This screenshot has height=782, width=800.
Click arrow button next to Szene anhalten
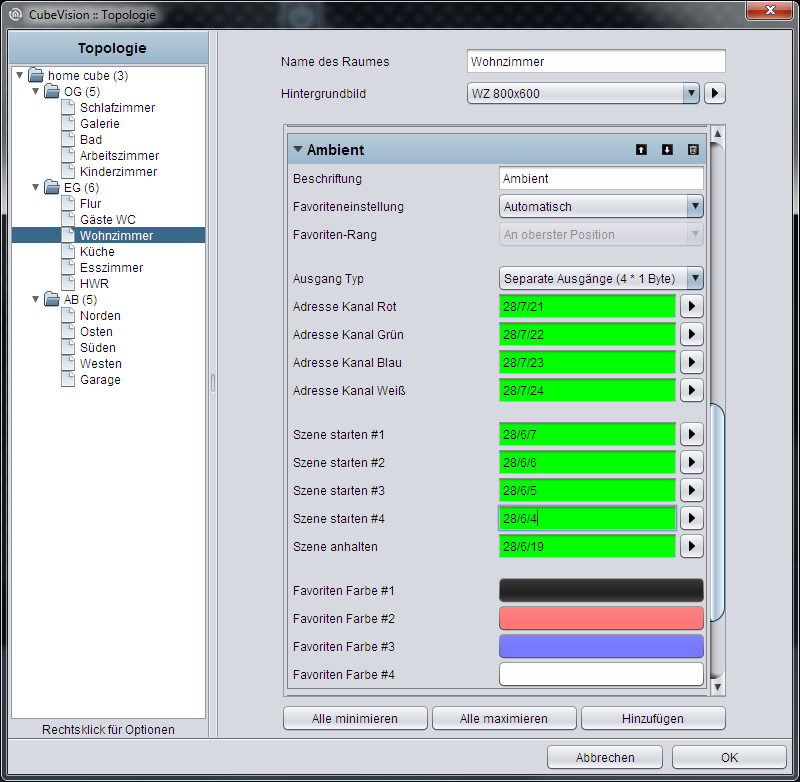coord(691,546)
